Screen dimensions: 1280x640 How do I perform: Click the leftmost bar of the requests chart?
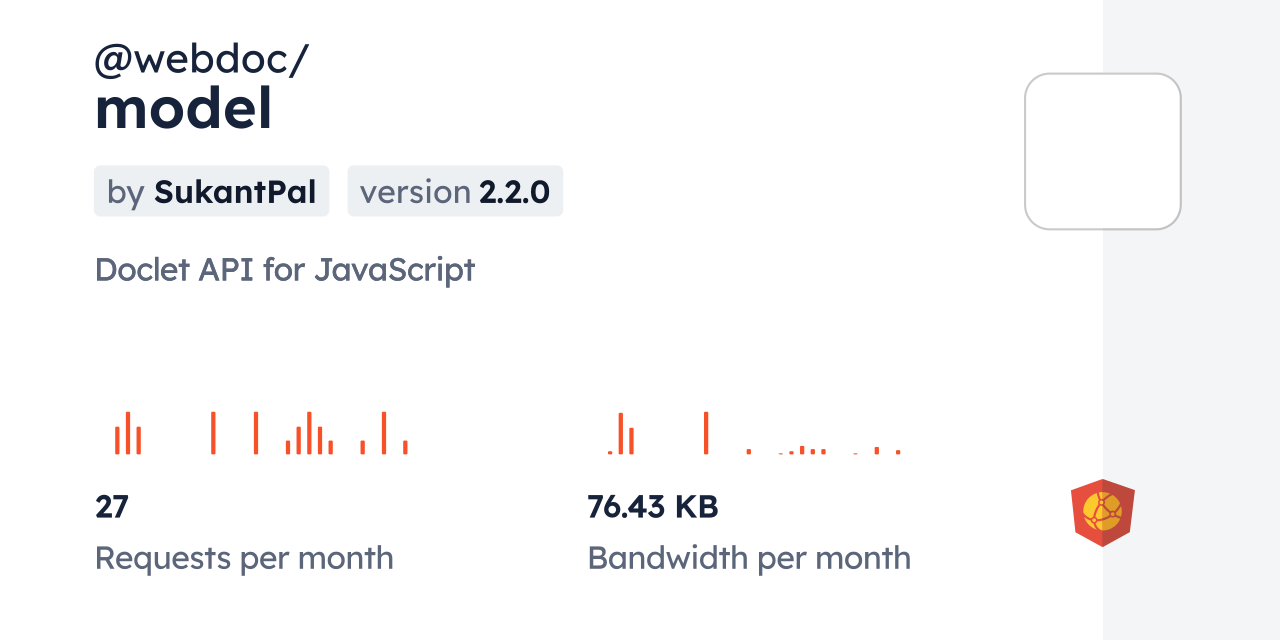[117, 441]
